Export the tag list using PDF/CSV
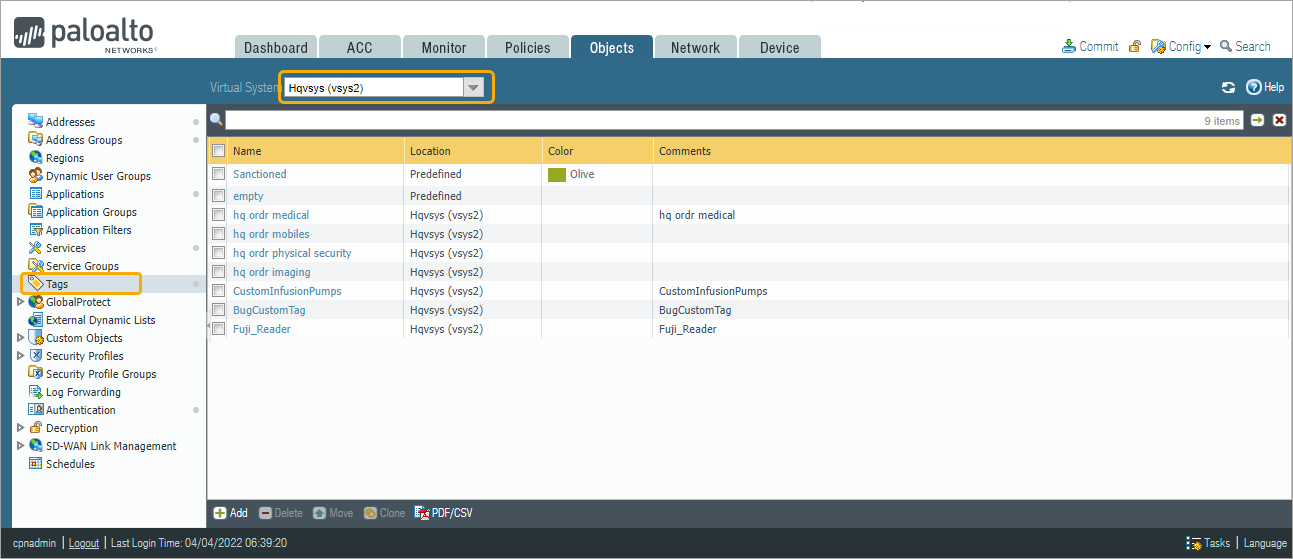 click(444, 513)
